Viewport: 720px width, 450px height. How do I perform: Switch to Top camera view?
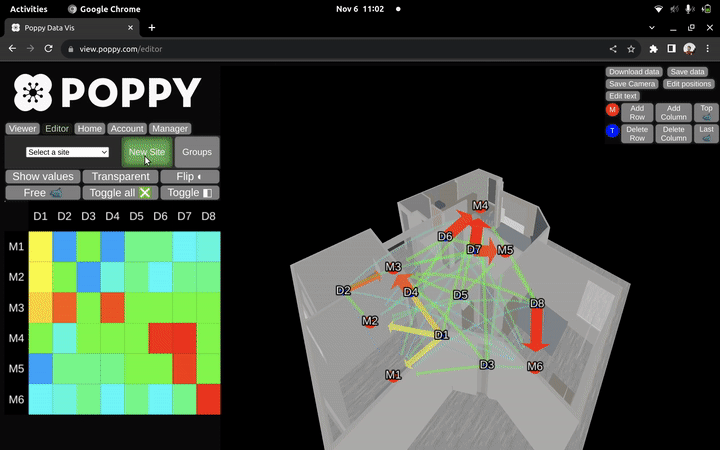click(706, 112)
